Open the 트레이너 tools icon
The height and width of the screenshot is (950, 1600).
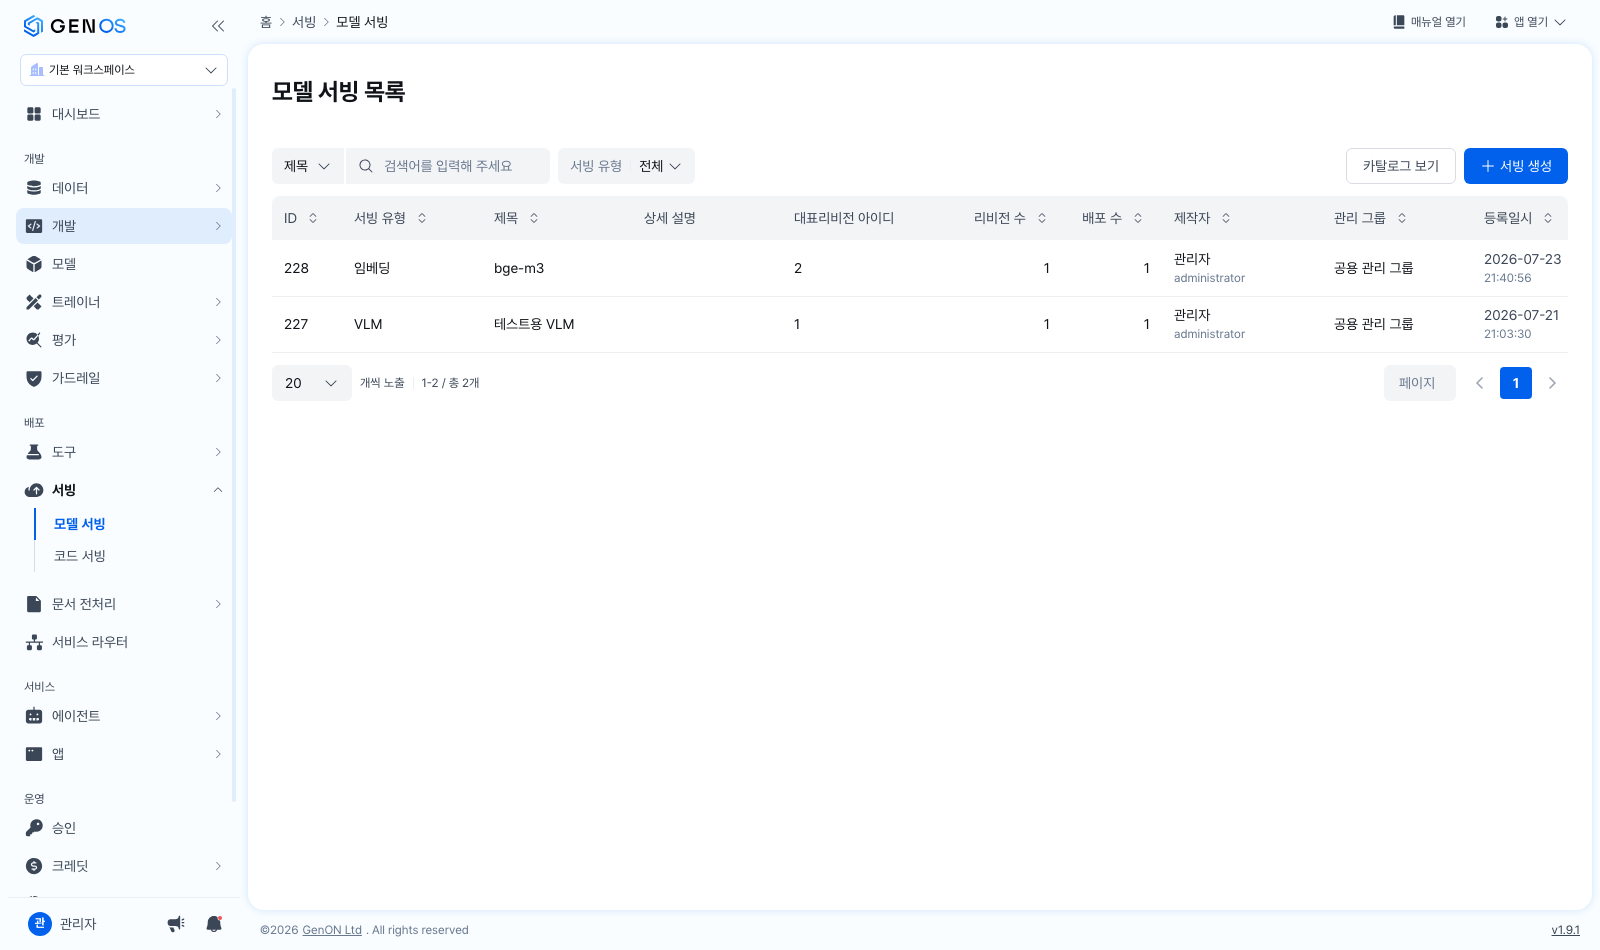(x=34, y=302)
